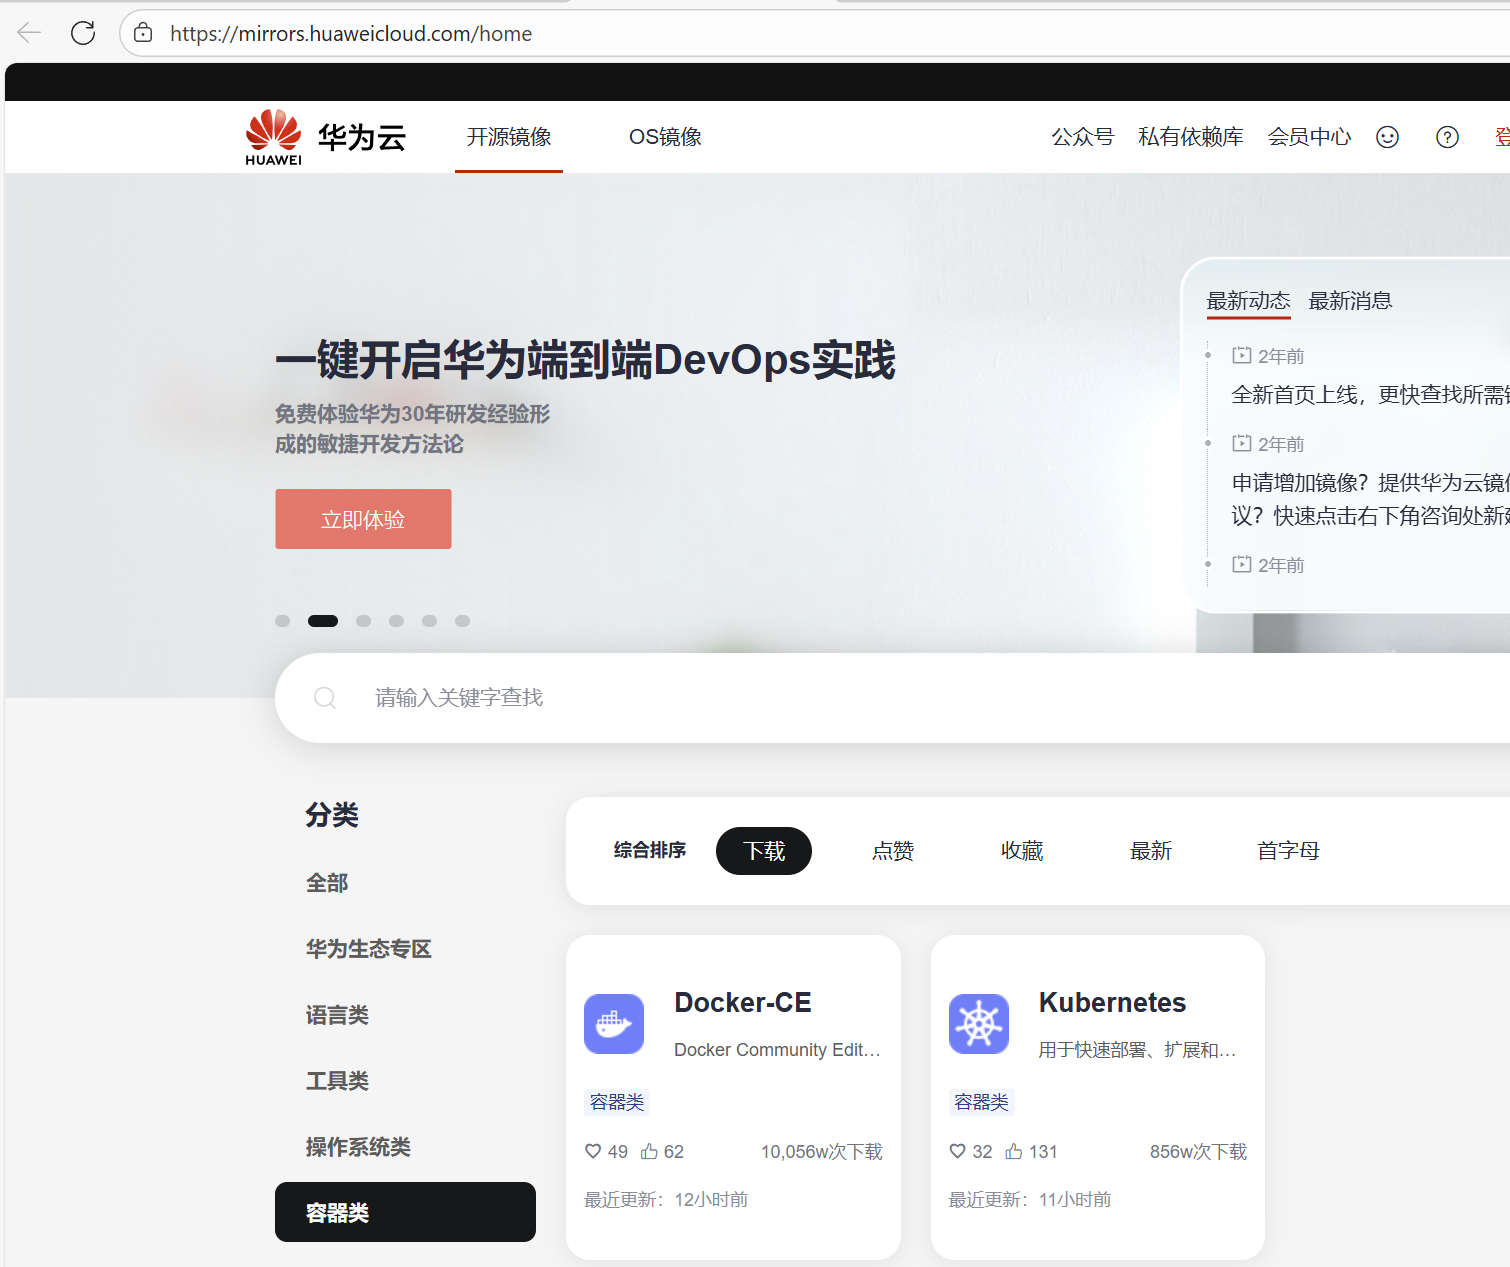Open the Kubernetes mirror title
This screenshot has height=1267, width=1510.
[1112, 1002]
